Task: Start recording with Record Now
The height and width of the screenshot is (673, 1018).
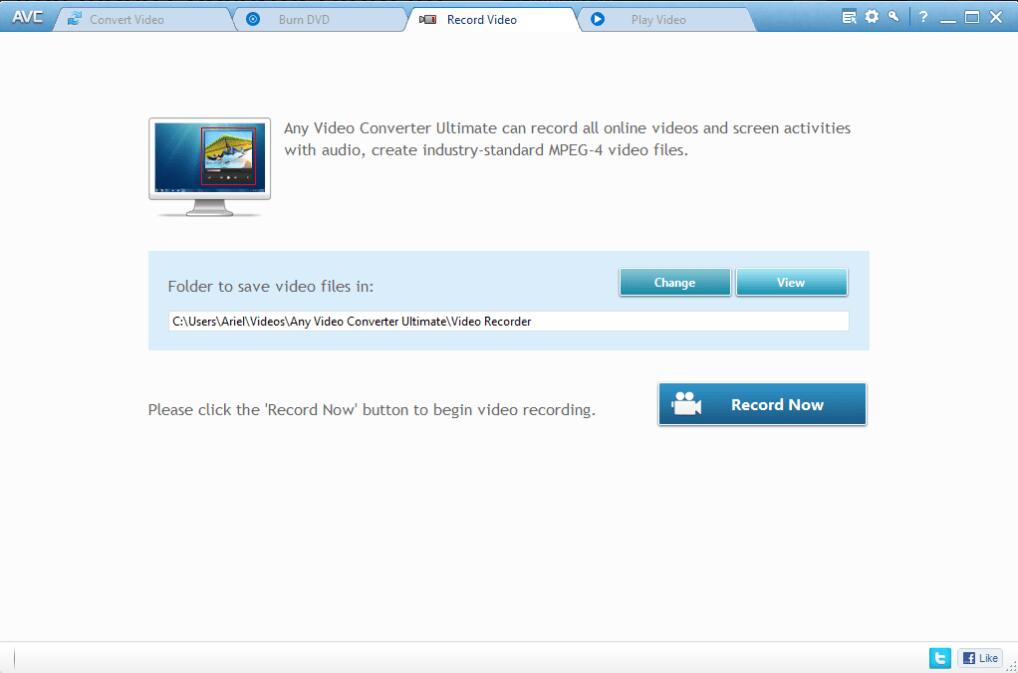Action: tap(762, 404)
